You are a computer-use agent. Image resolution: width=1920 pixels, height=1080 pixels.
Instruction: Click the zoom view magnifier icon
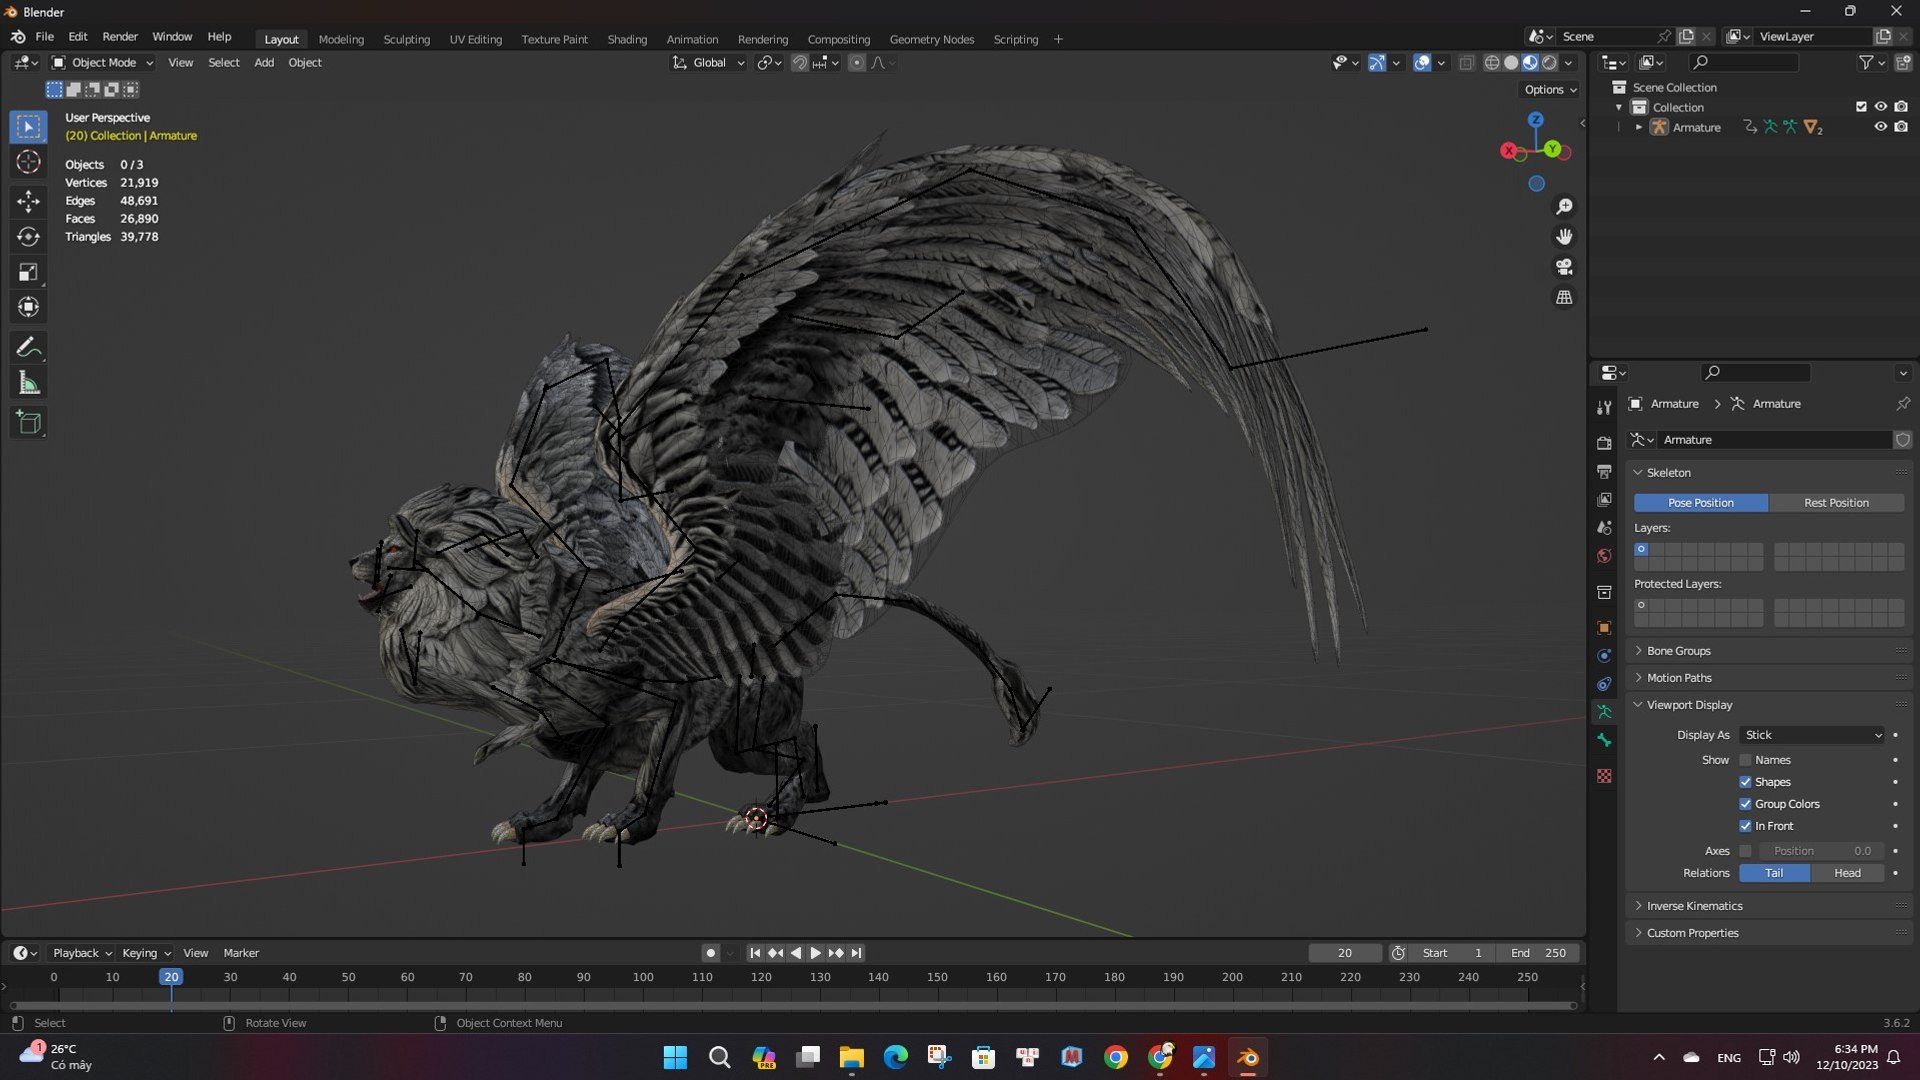1564,207
